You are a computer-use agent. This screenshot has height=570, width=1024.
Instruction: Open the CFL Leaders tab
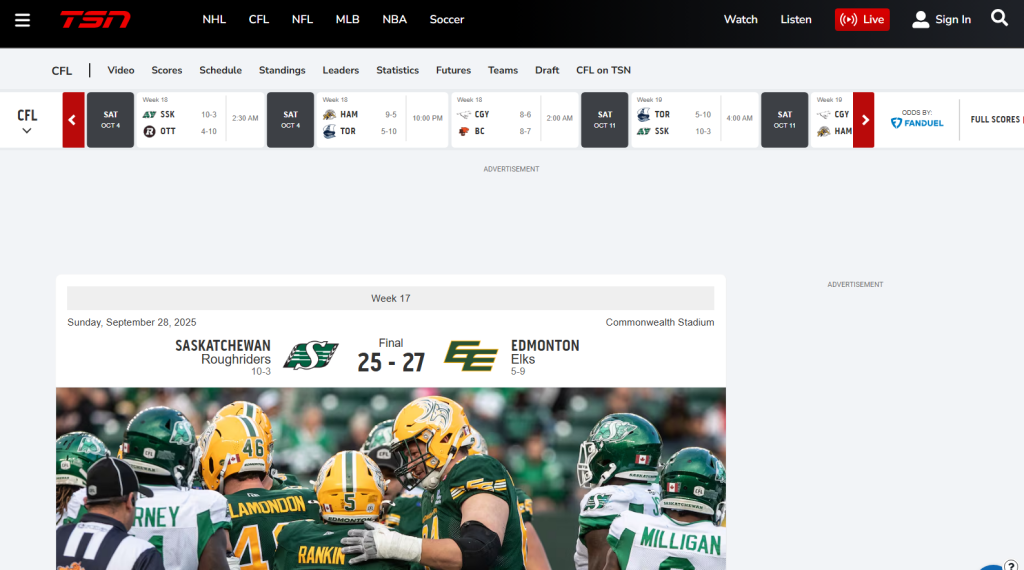340,70
